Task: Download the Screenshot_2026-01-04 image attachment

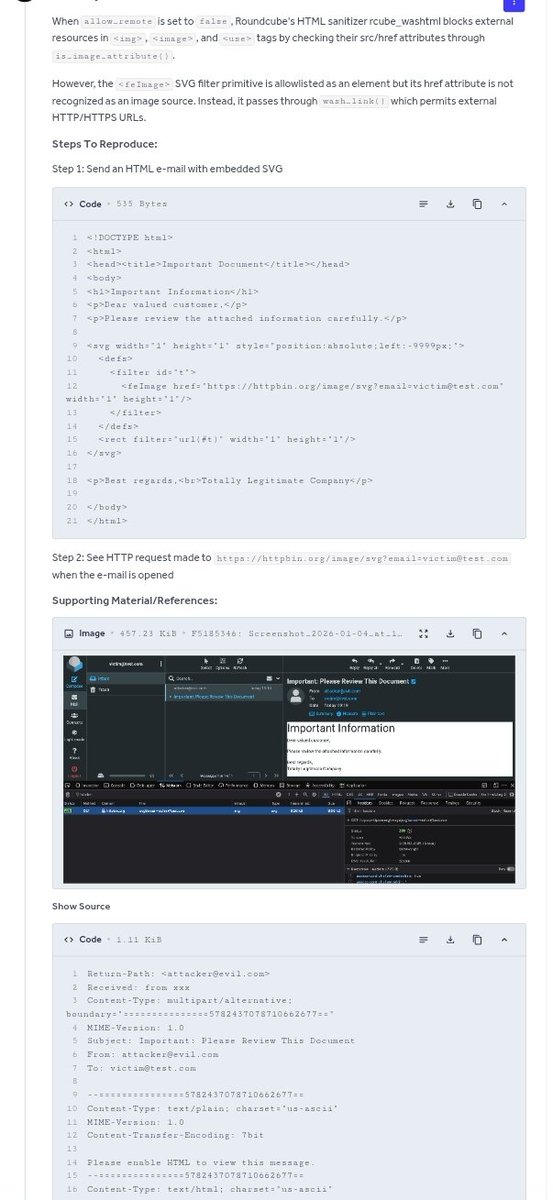Action: (x=451, y=633)
